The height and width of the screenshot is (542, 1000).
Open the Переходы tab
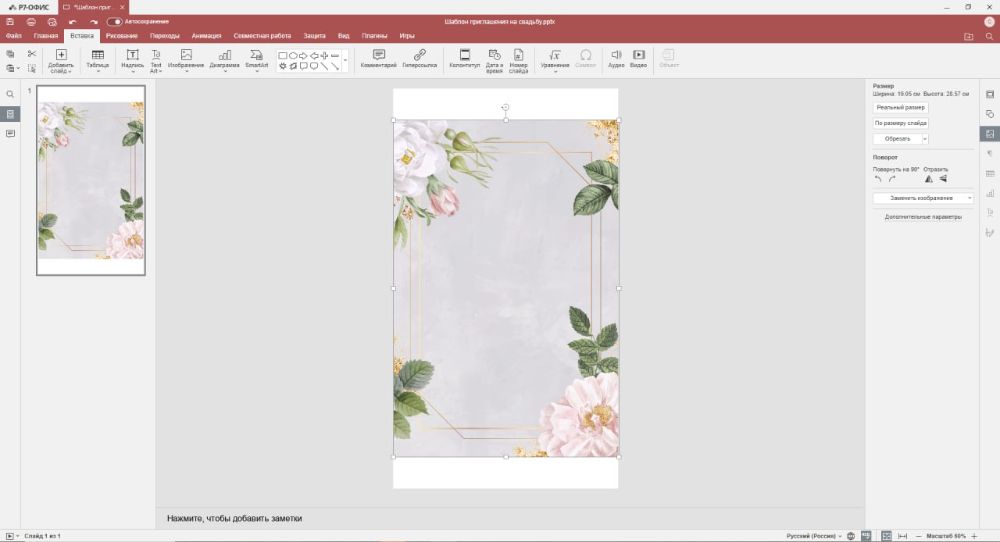[x=165, y=35]
